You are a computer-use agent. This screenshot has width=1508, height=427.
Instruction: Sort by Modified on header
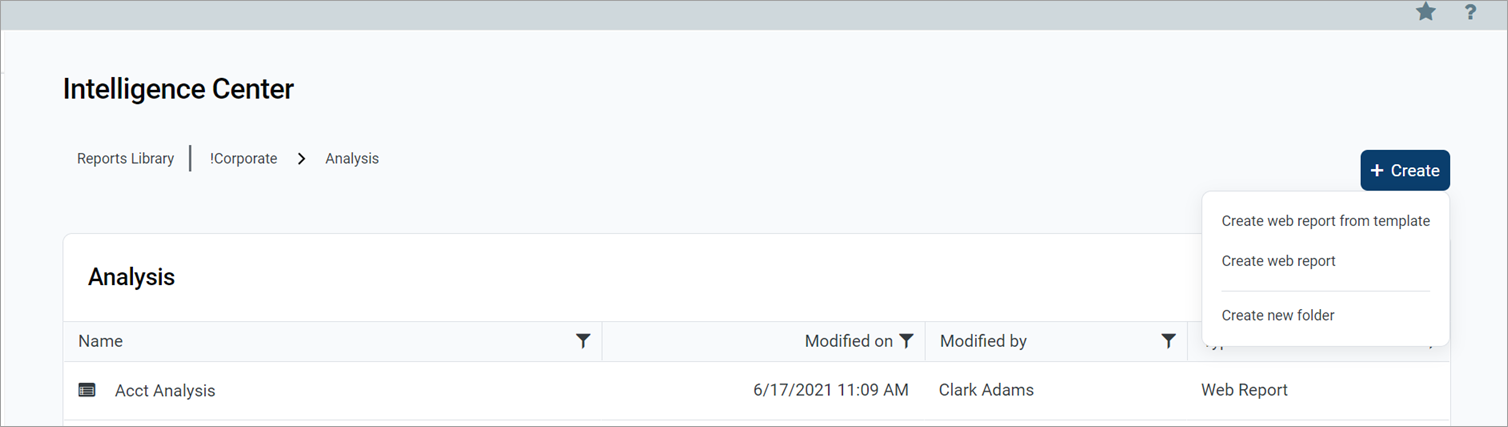coord(848,341)
